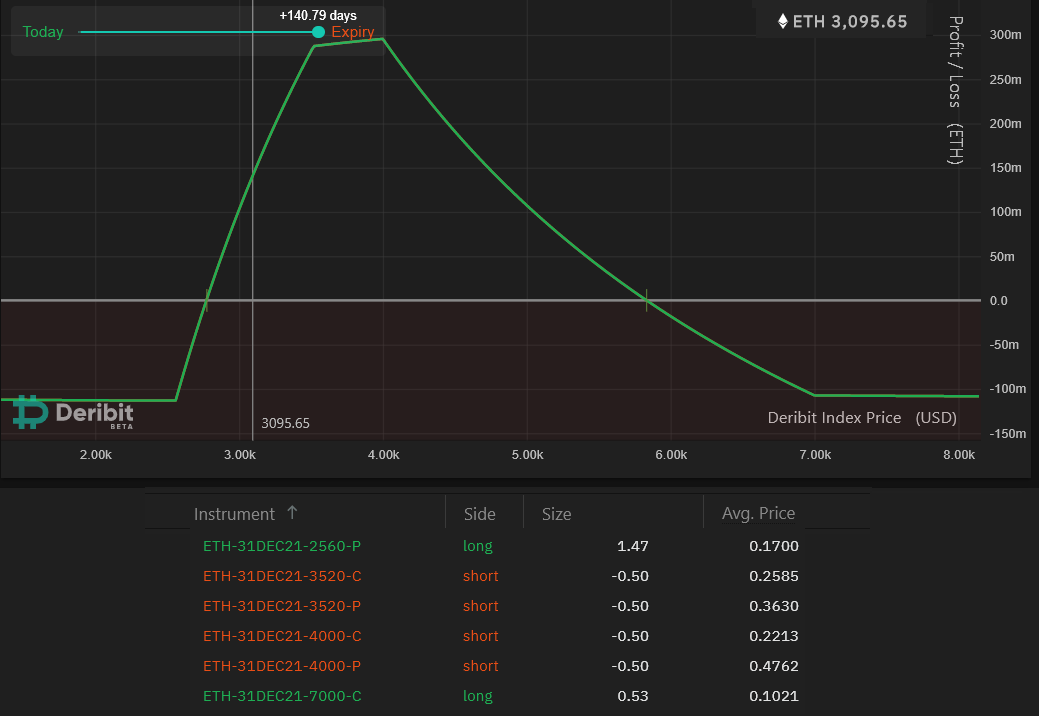Viewport: 1039px width, 716px height.
Task: Click the time slider's teal handle
Action: tap(318, 32)
